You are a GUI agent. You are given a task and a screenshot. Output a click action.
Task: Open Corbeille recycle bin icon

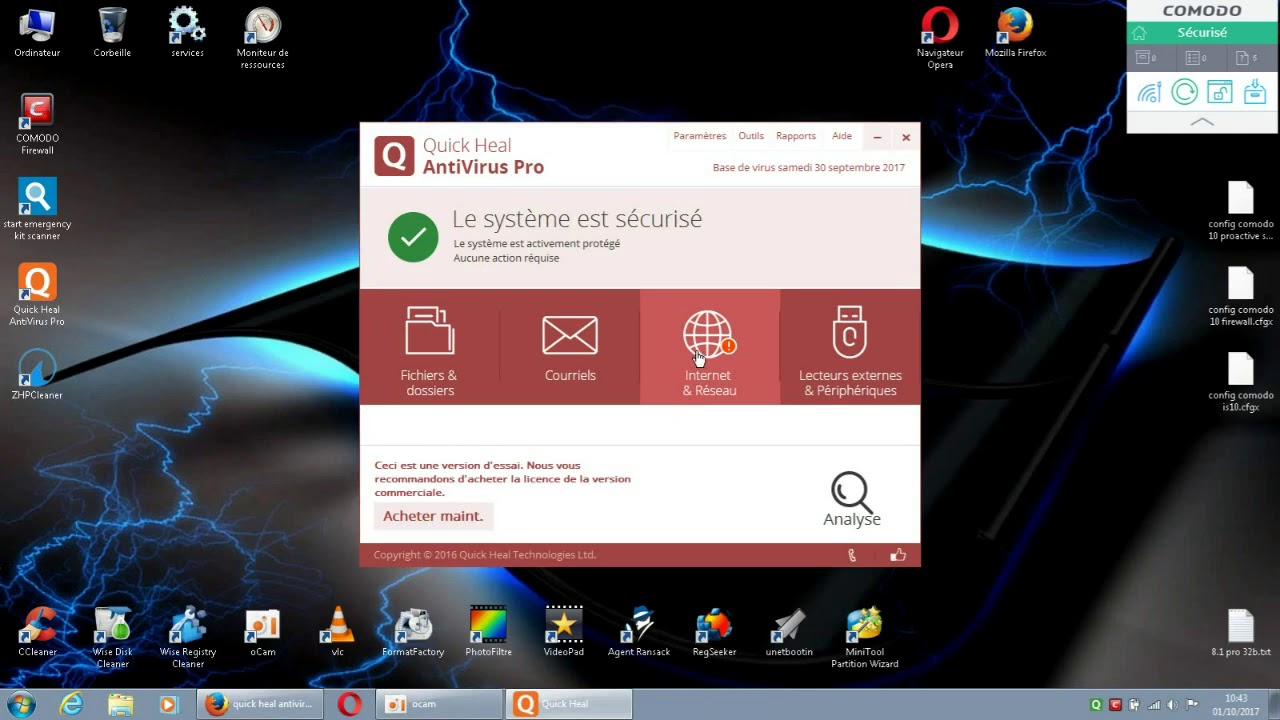click(x=112, y=33)
